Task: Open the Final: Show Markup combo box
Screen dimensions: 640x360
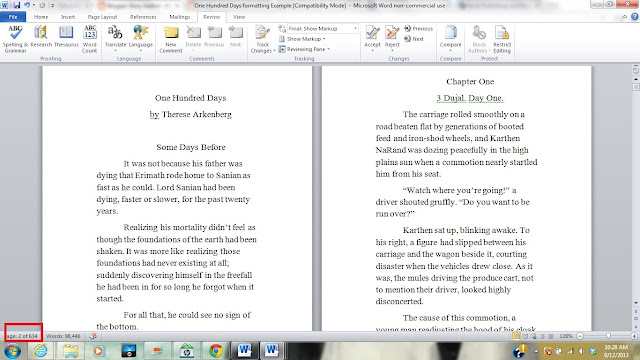Action: [x=322, y=29]
